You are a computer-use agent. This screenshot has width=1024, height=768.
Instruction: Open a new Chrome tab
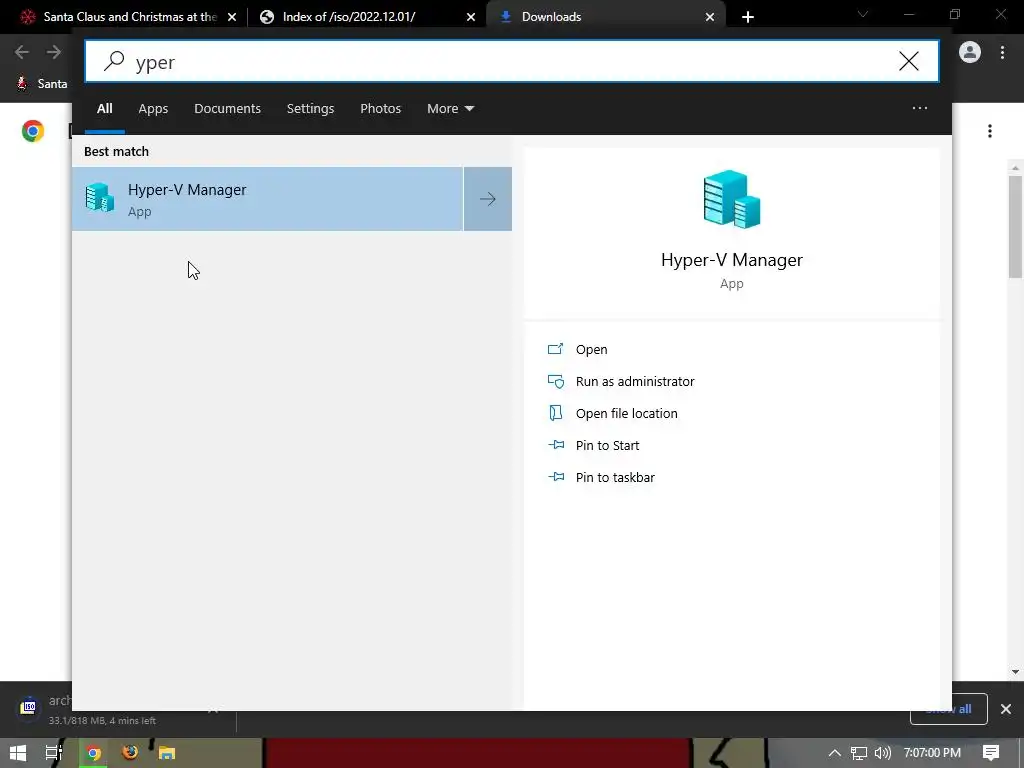tap(748, 17)
